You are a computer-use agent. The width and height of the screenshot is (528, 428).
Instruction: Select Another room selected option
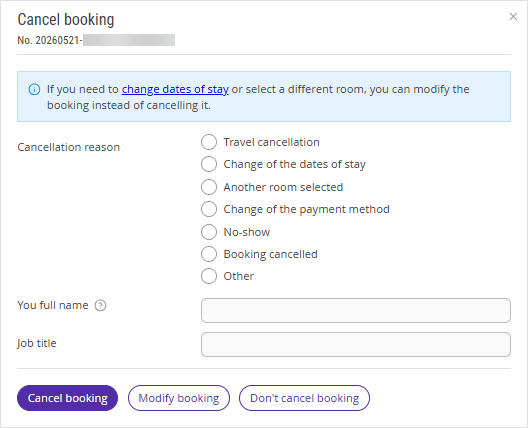point(209,187)
